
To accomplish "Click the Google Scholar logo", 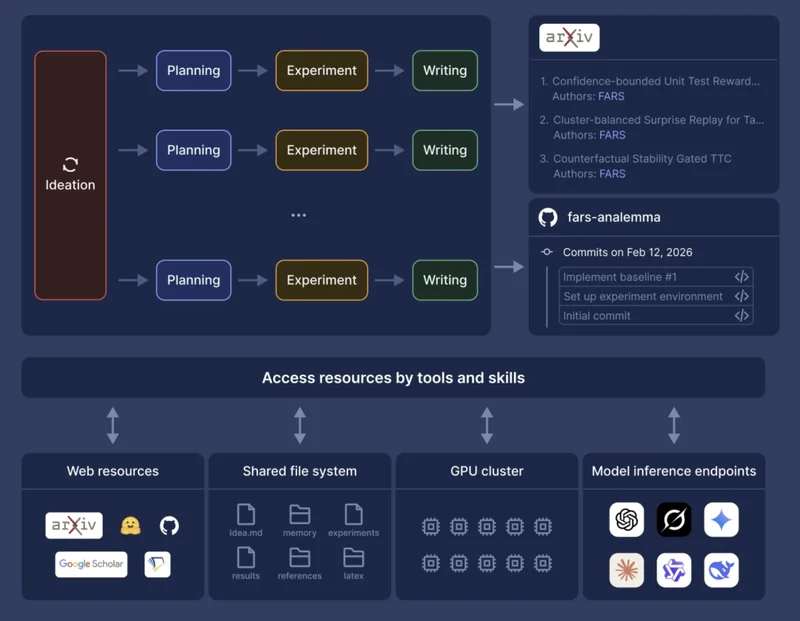I will (91, 564).
